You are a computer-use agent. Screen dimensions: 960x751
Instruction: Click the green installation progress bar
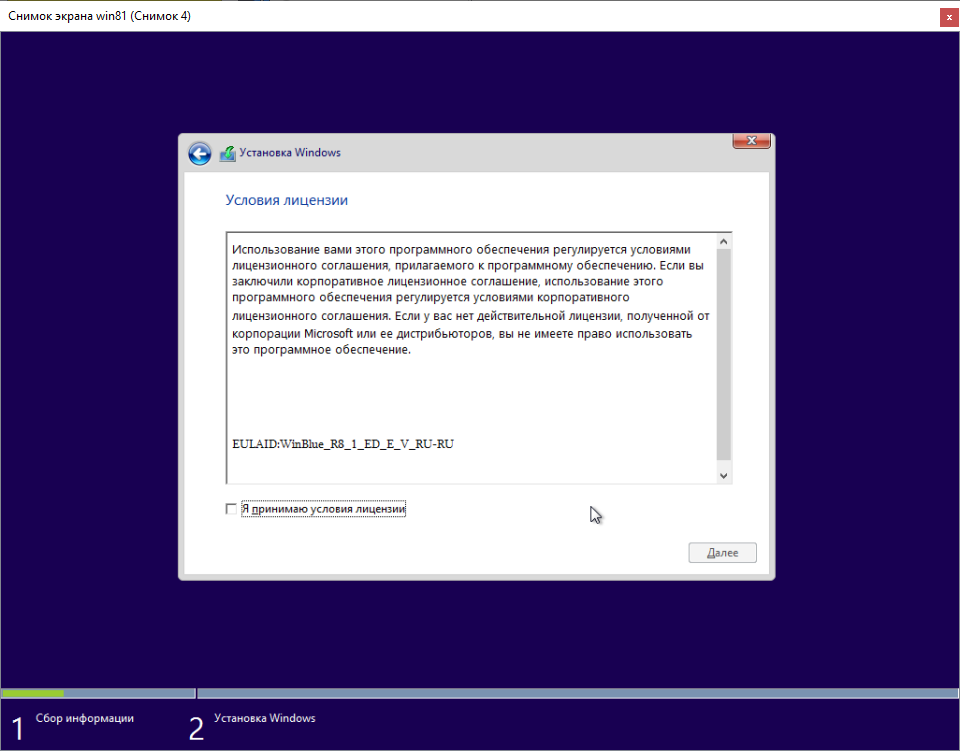click(x=33, y=693)
